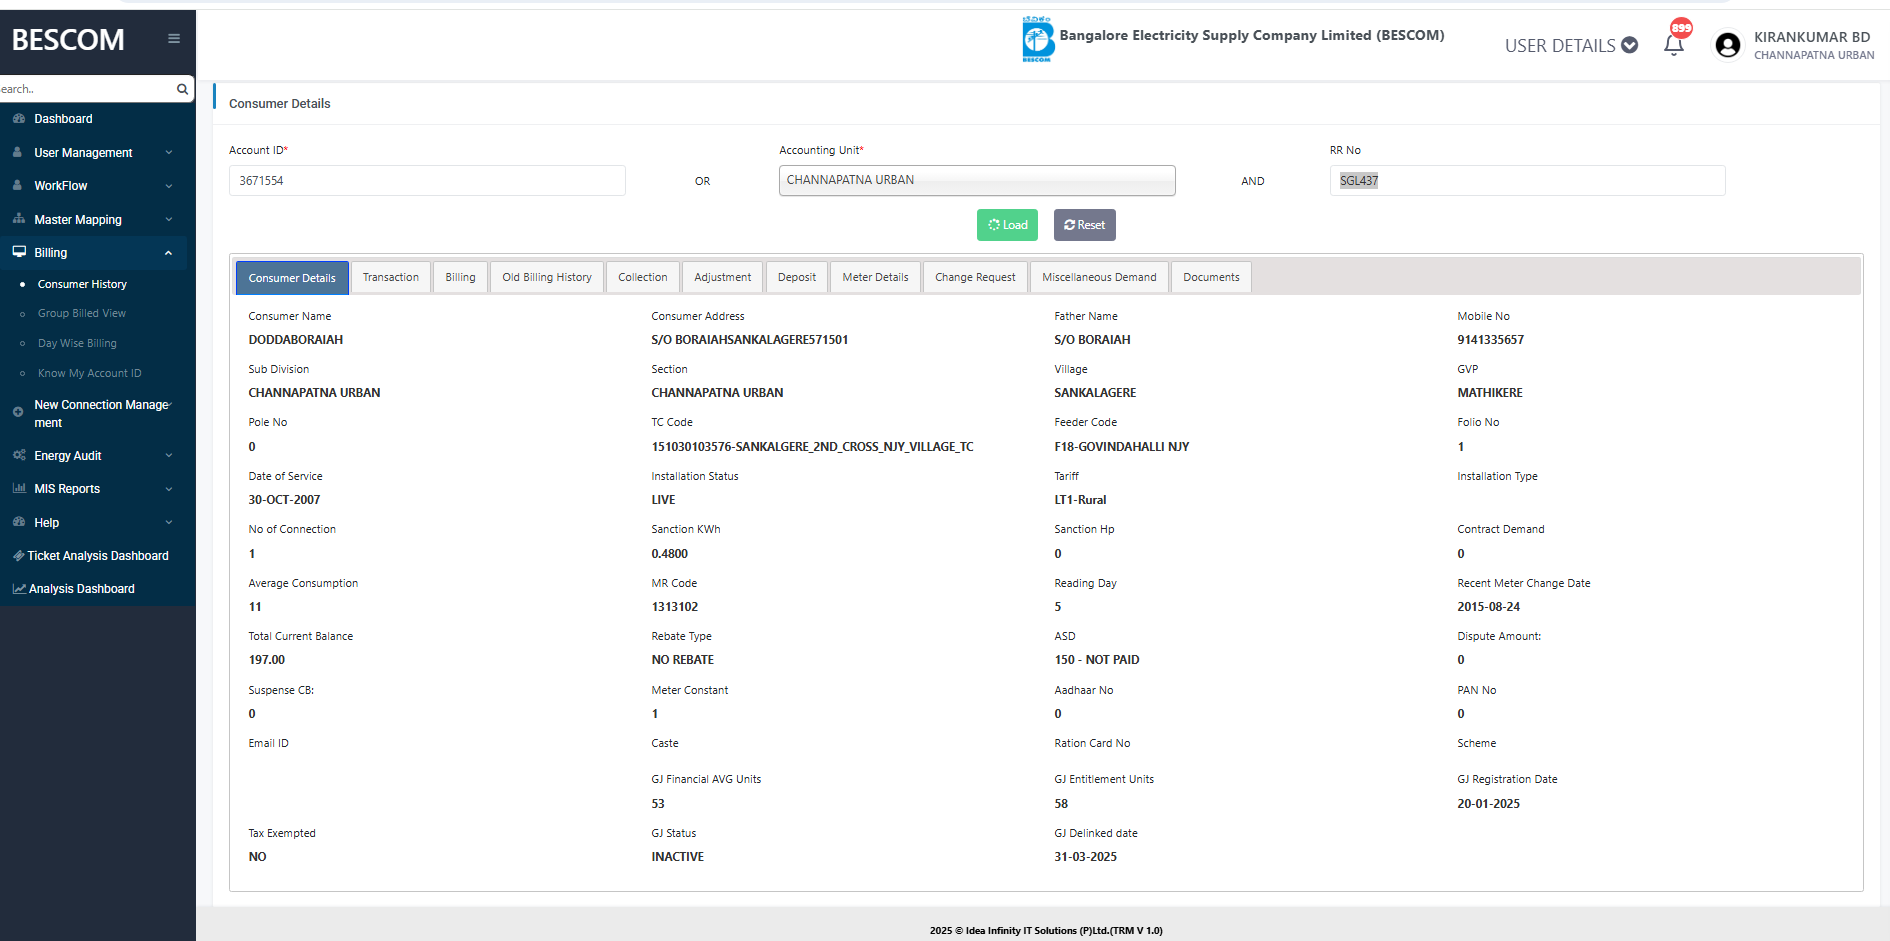Click the Help sidebar icon
This screenshot has height=941, width=1890.
[18, 522]
